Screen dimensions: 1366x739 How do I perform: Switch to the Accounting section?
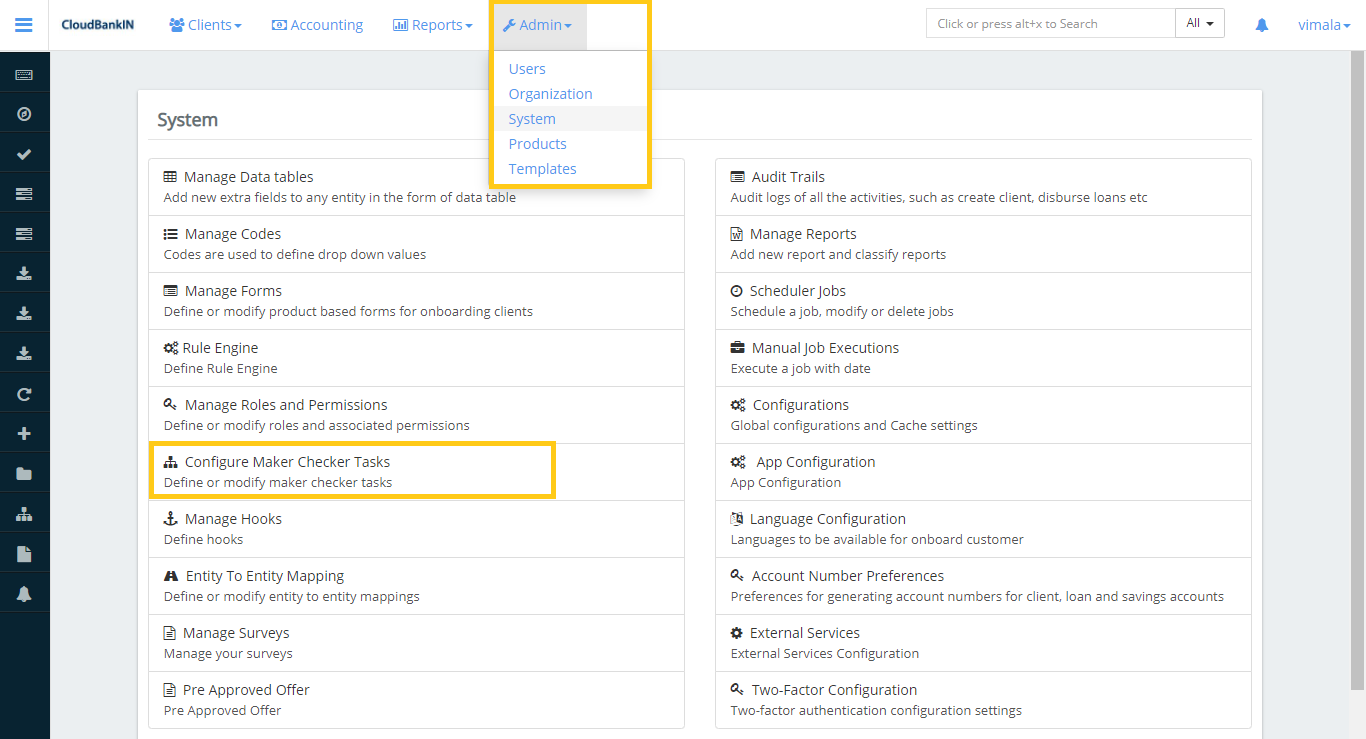[317, 24]
